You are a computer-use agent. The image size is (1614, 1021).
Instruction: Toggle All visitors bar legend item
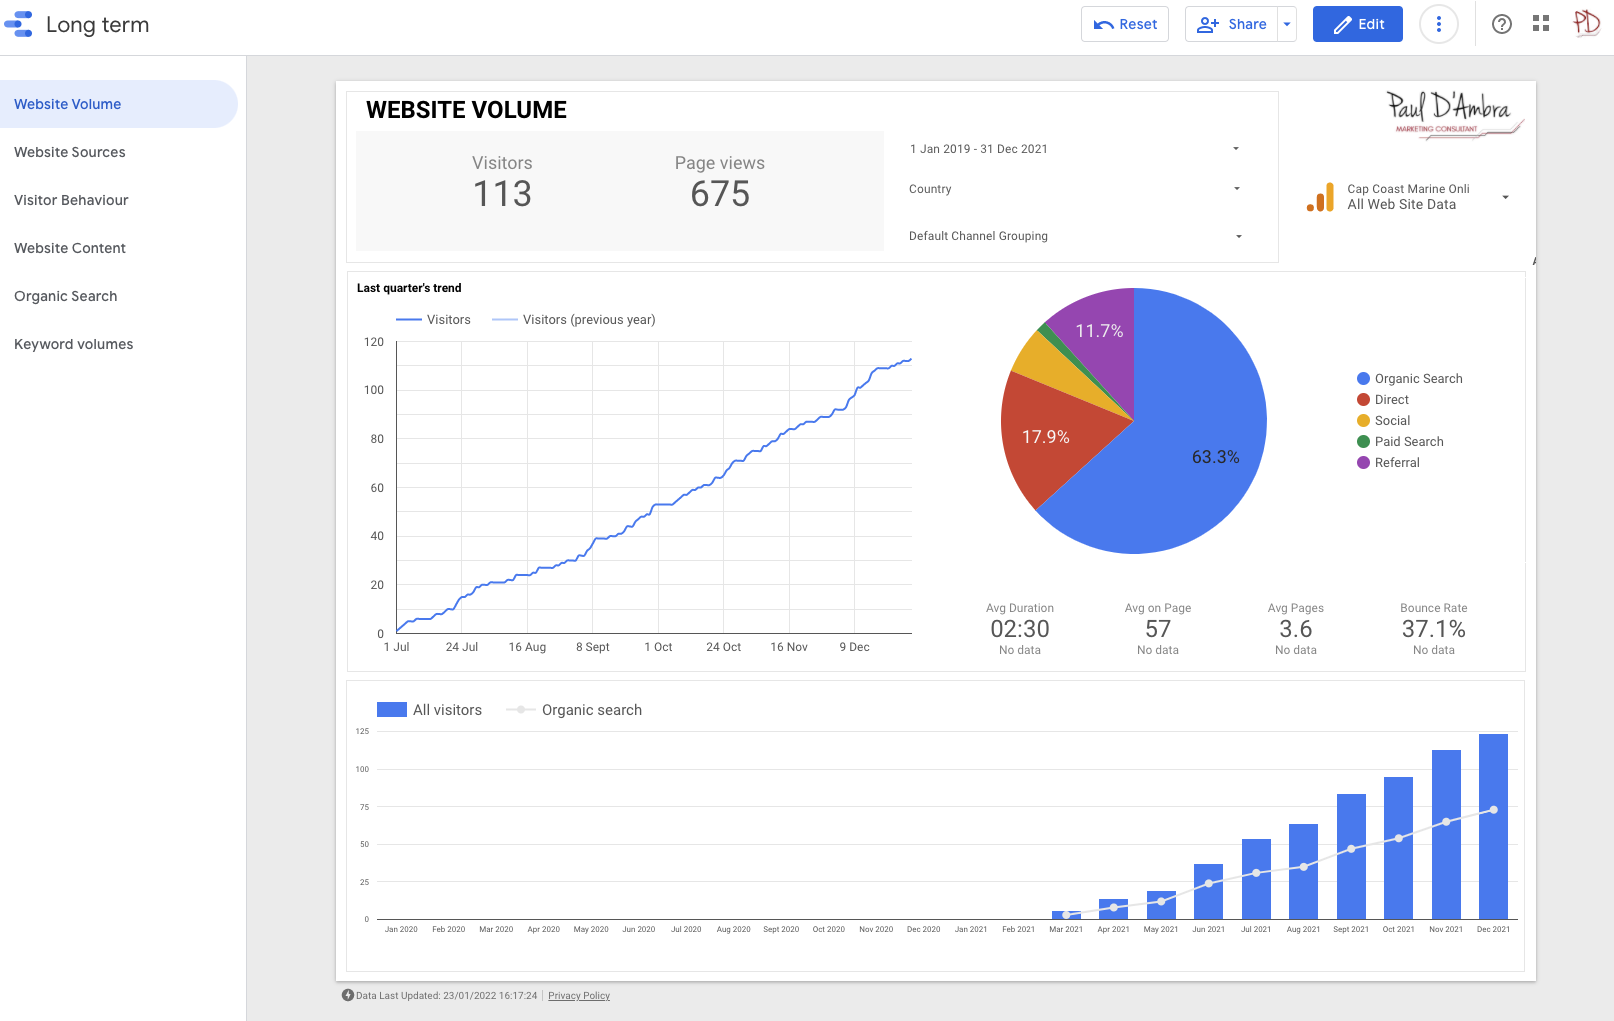pos(429,710)
